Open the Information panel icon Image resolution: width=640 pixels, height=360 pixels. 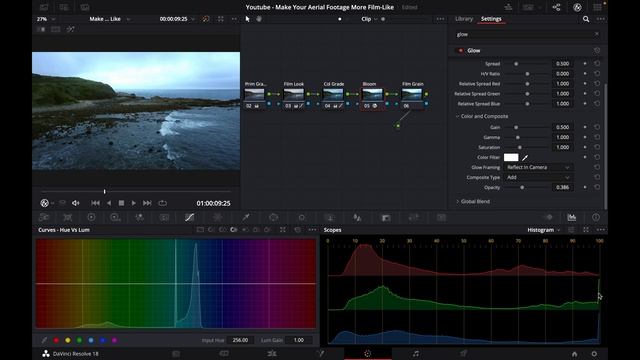596,218
